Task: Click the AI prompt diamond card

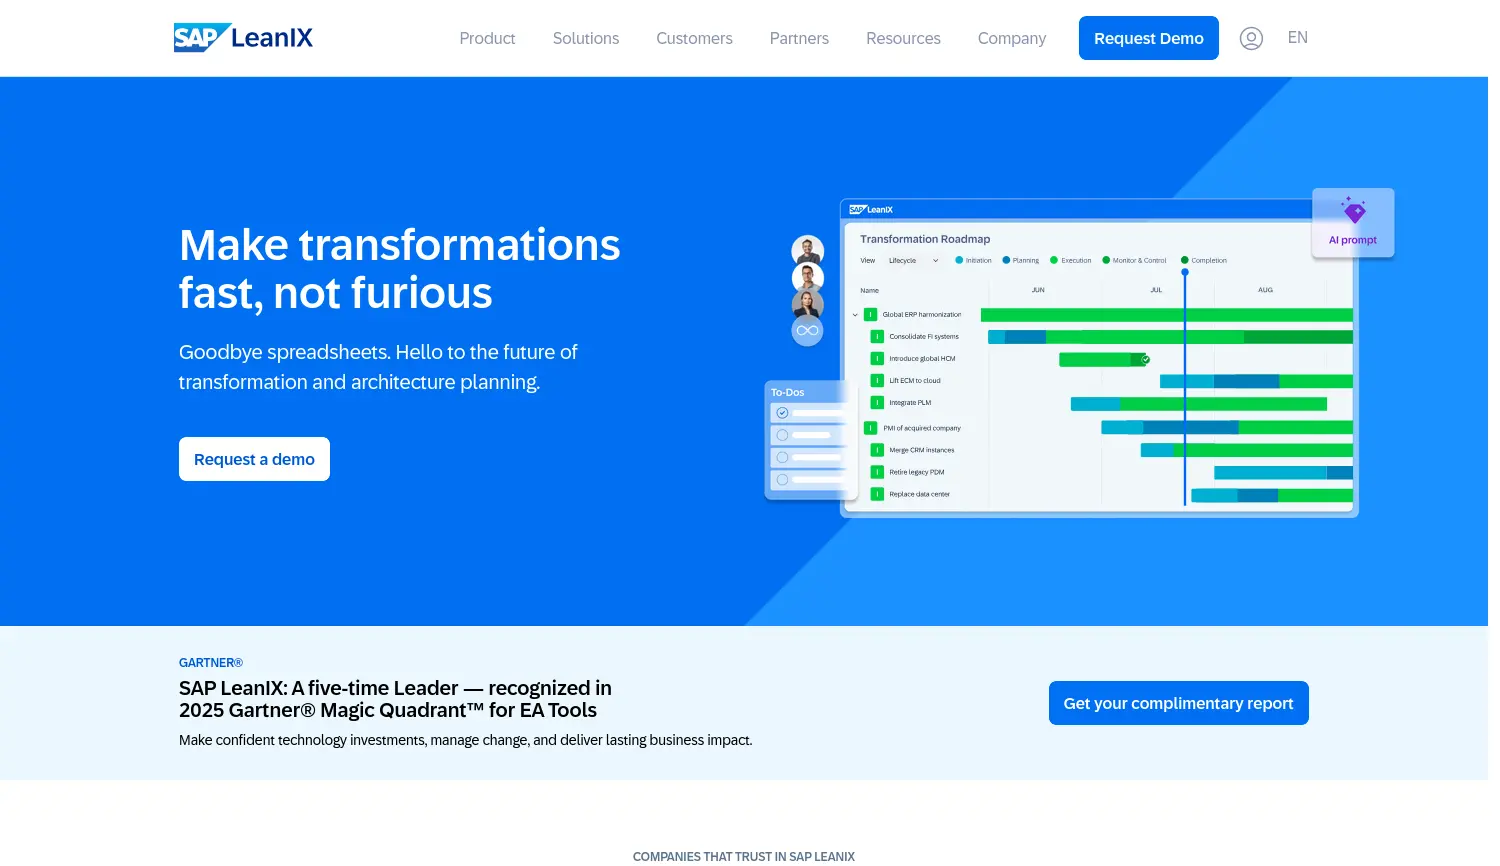Action: pyautogui.click(x=1353, y=223)
